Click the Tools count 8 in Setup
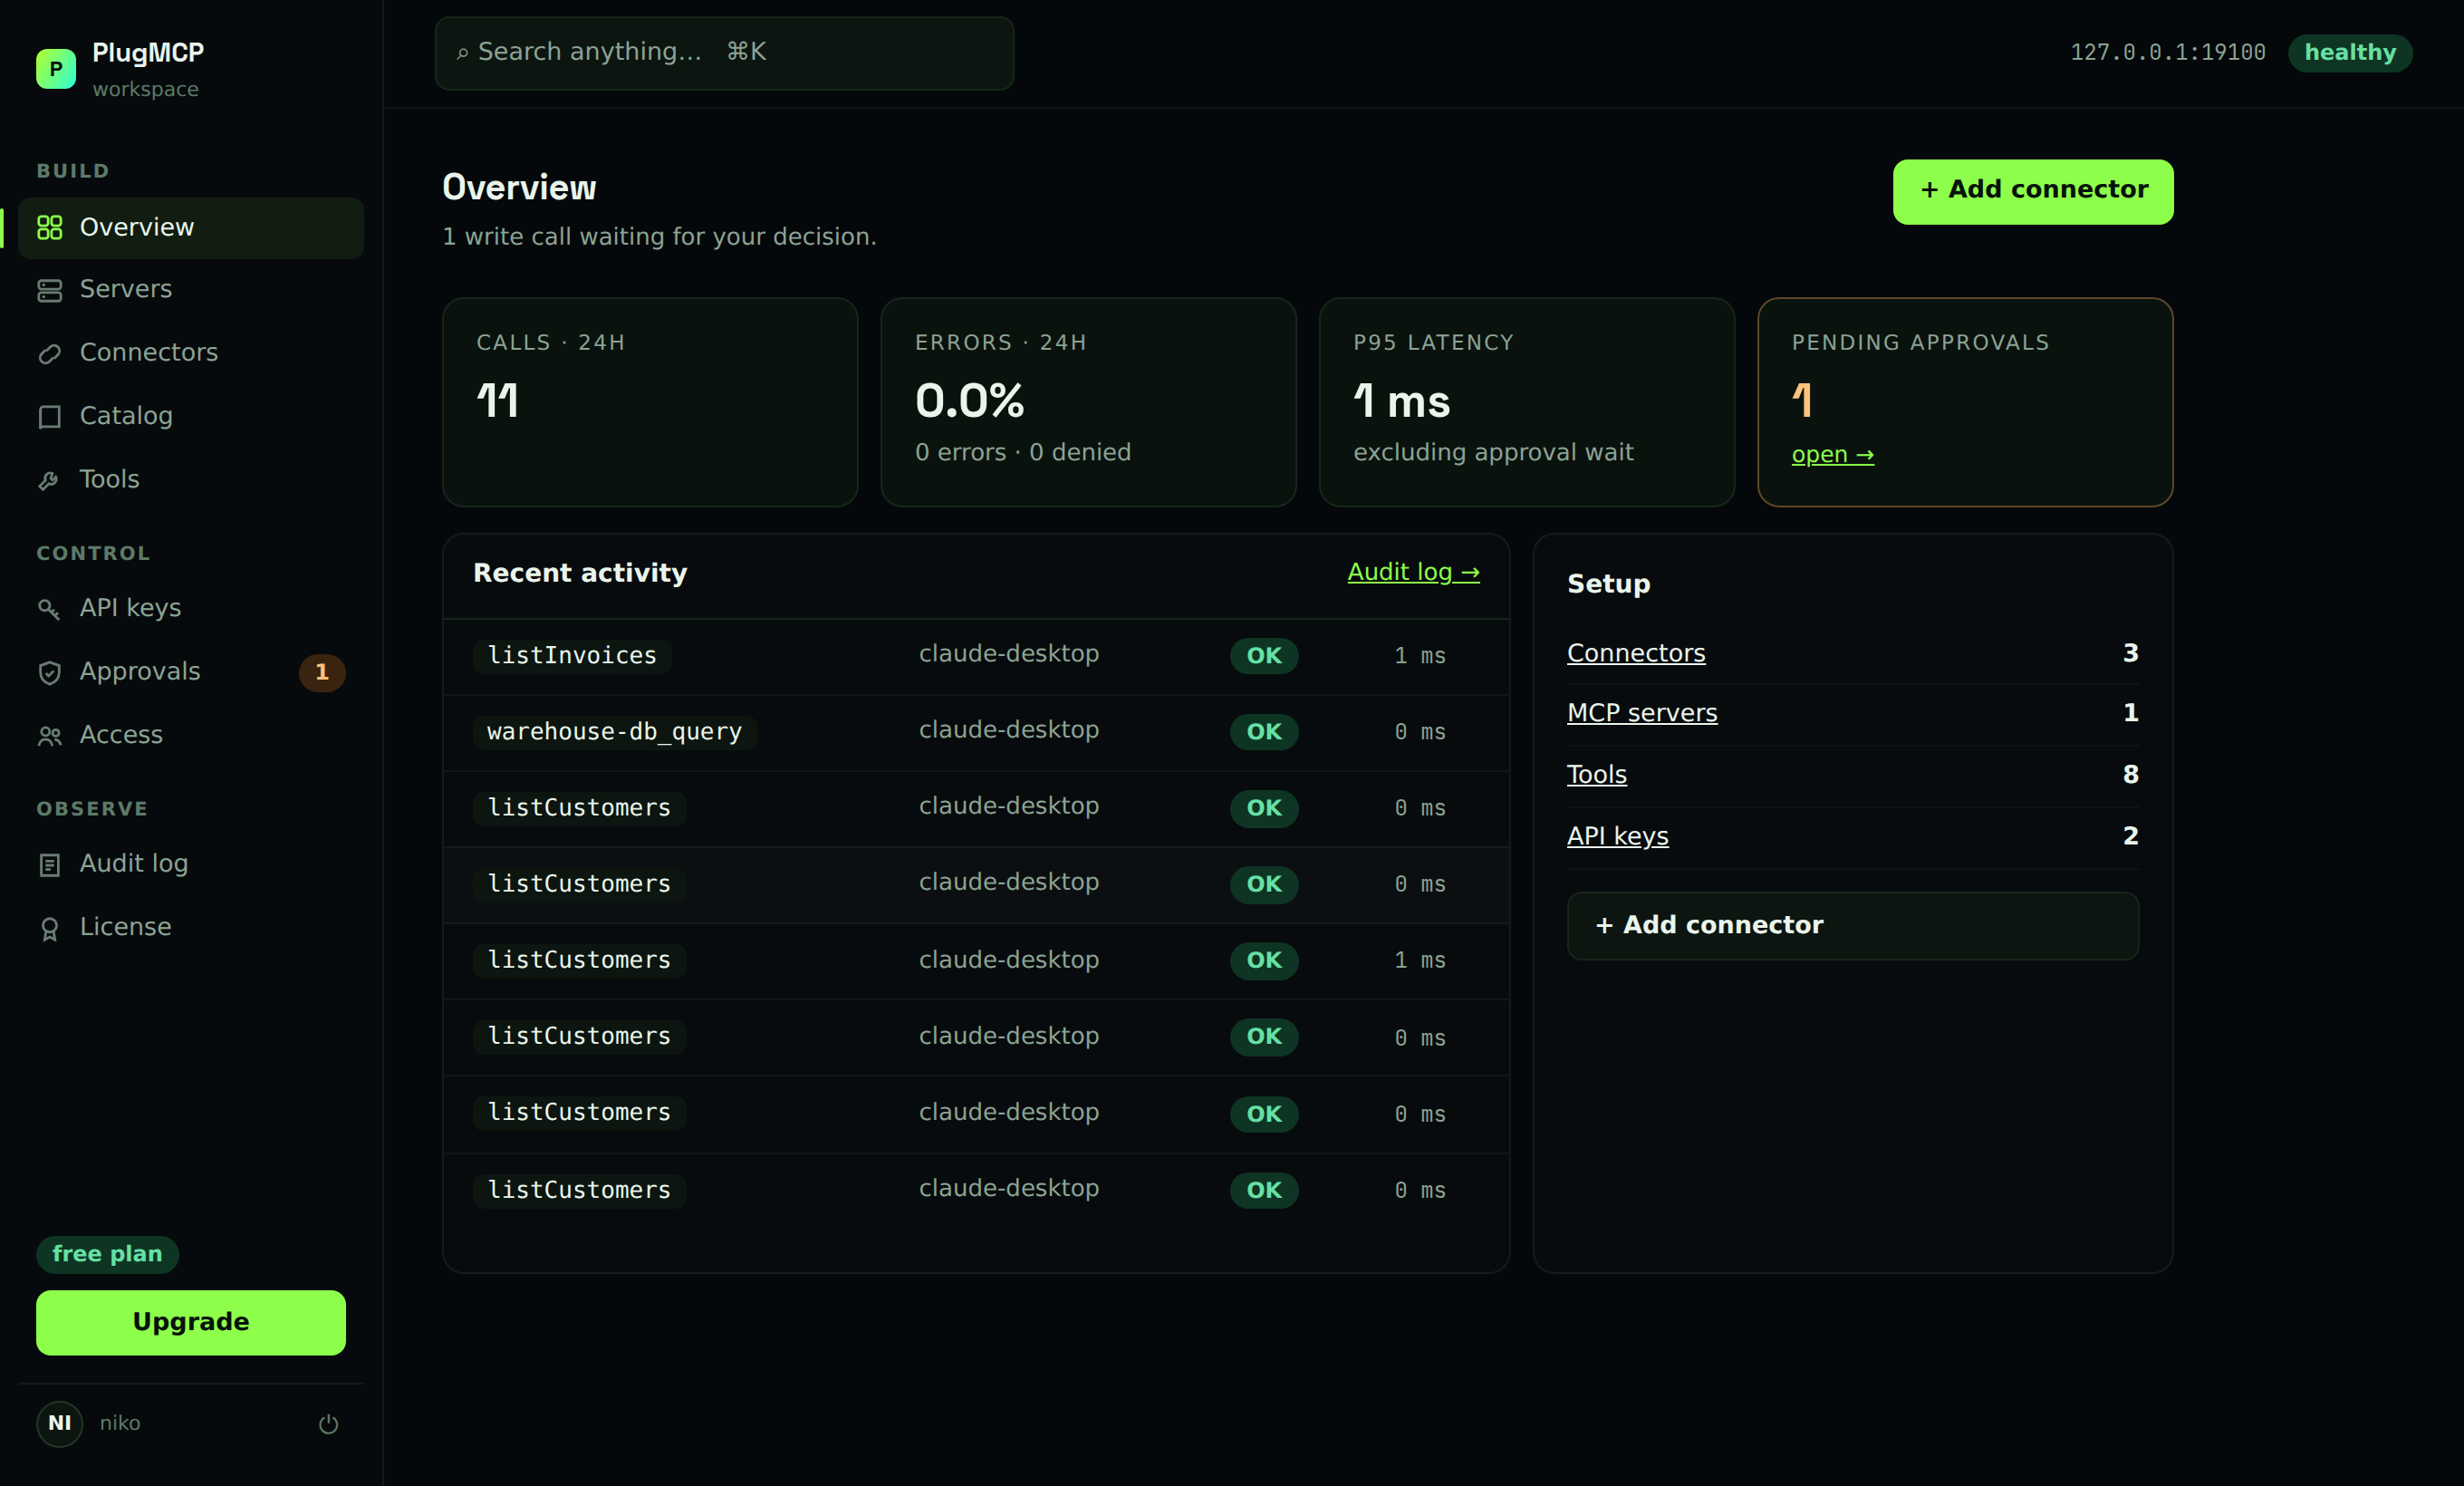The height and width of the screenshot is (1486, 2464). pyautogui.click(x=2130, y=775)
